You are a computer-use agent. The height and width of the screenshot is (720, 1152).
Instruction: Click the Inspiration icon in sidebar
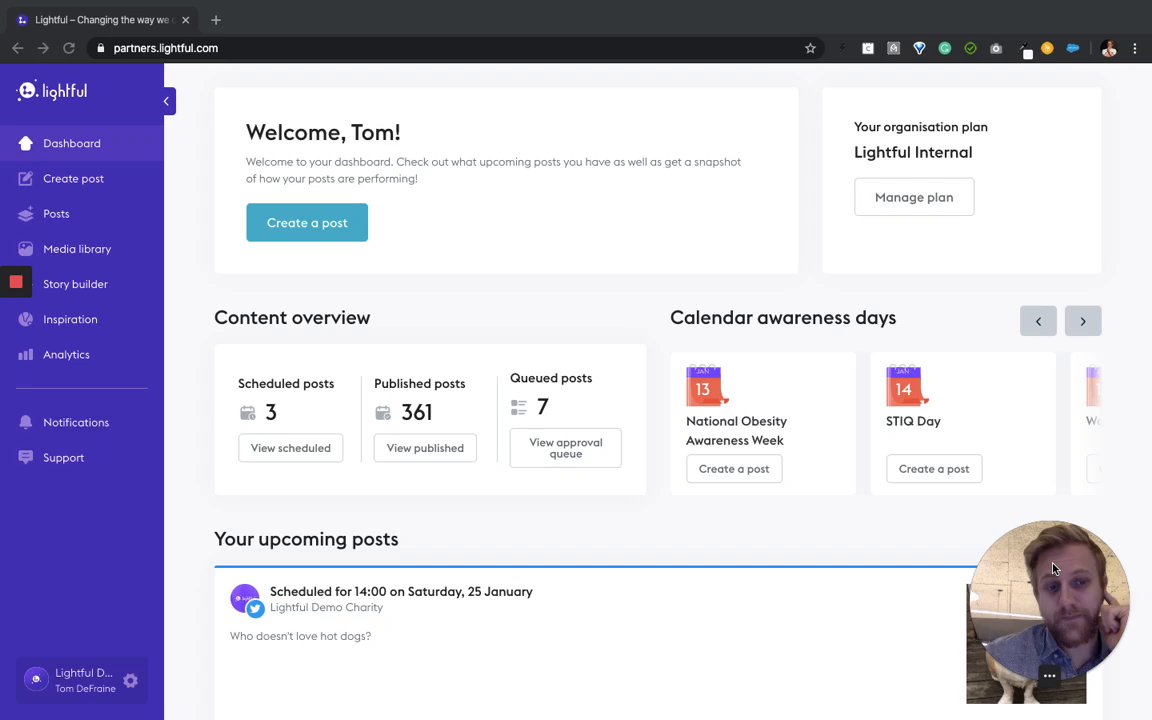(x=26, y=320)
